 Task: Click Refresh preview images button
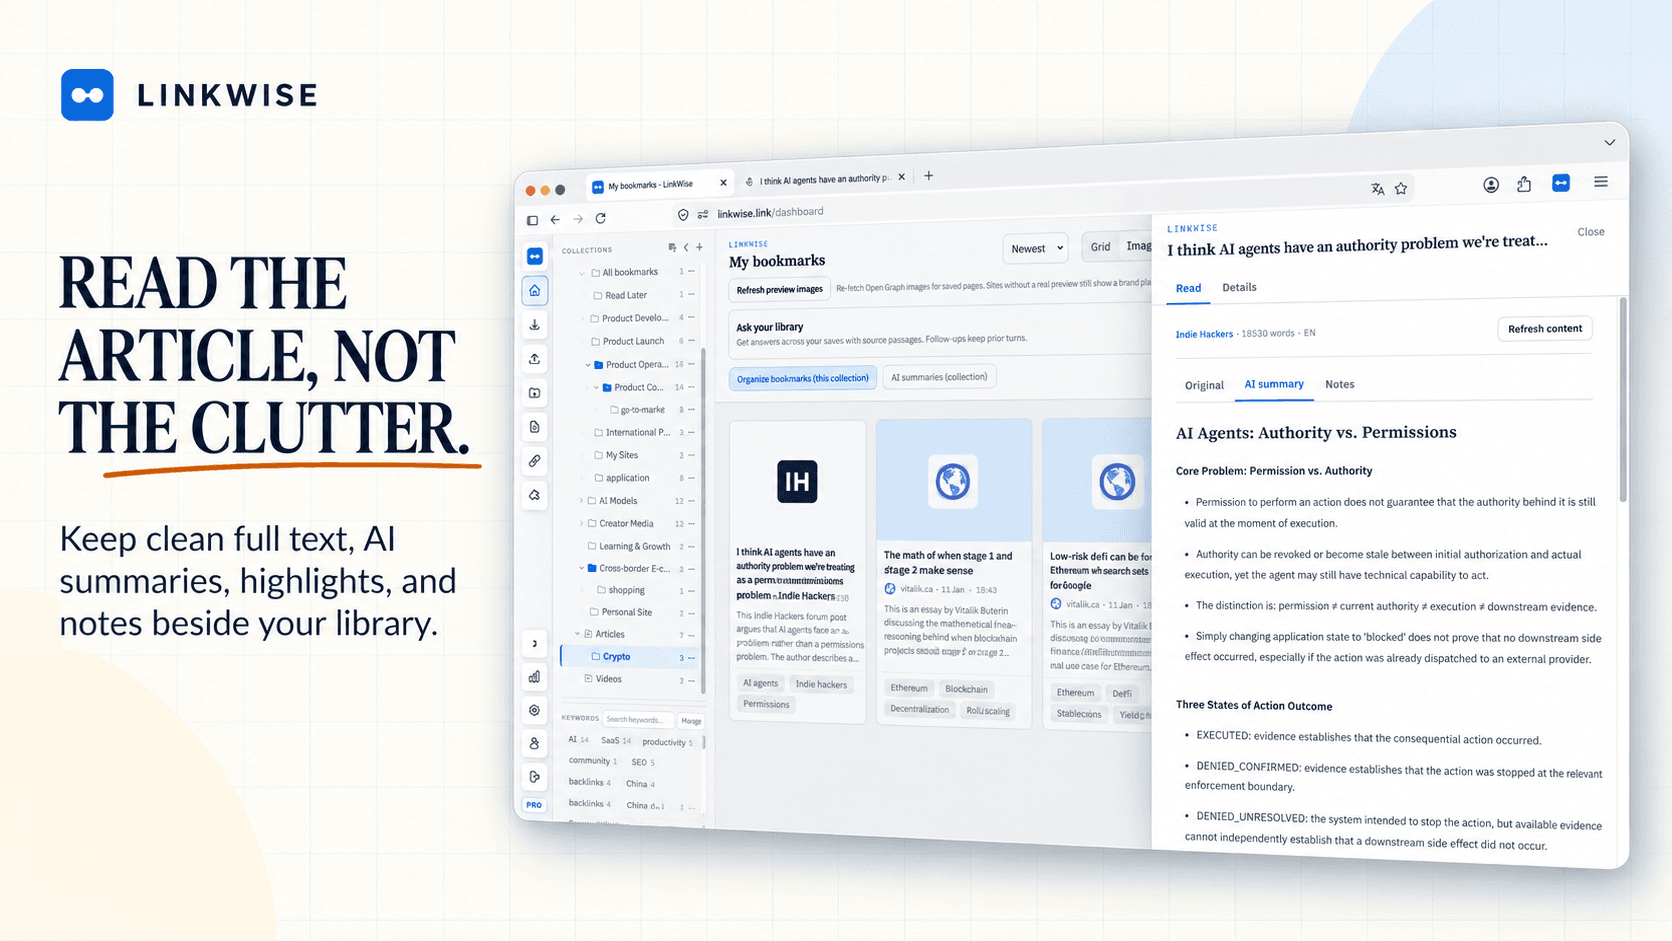point(779,290)
